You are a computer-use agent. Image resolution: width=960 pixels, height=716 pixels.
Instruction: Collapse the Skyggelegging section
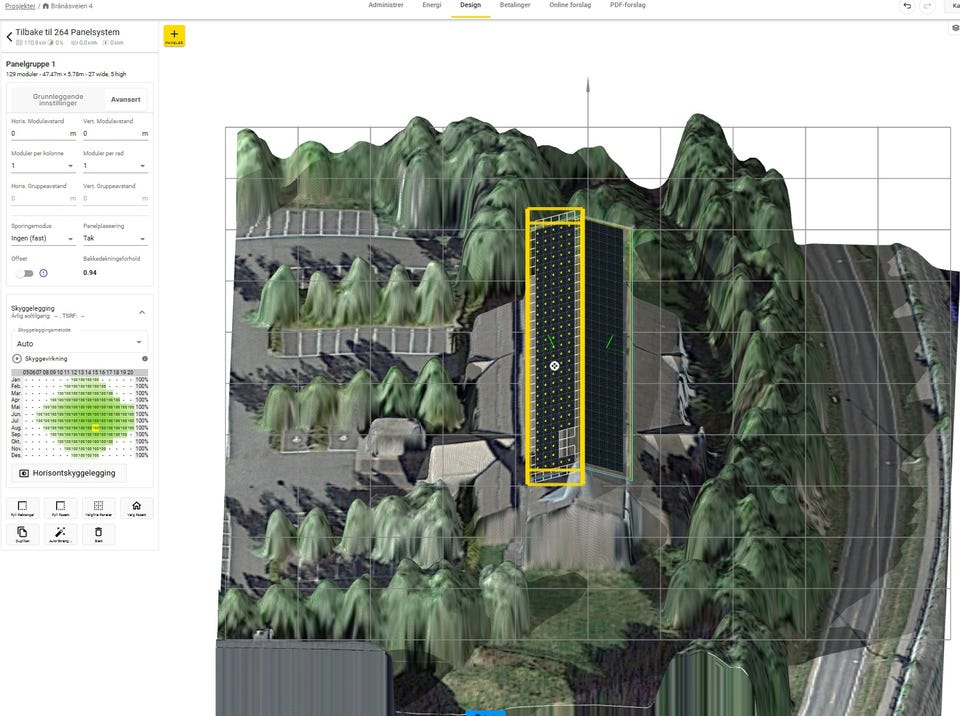(x=141, y=312)
